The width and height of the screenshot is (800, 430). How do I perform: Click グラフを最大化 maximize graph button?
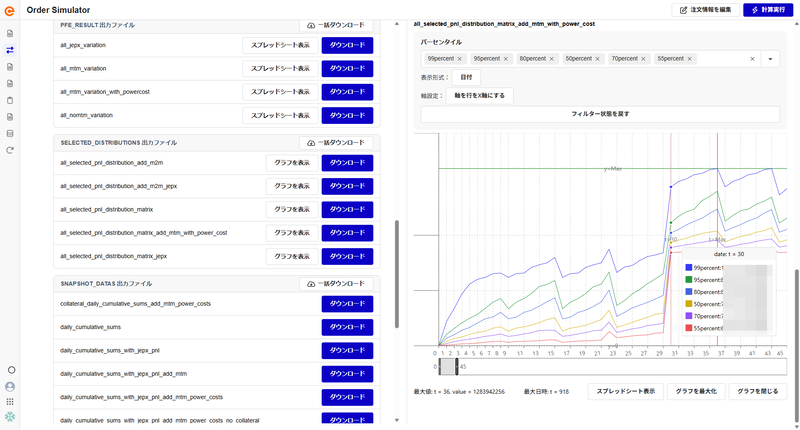coord(696,392)
